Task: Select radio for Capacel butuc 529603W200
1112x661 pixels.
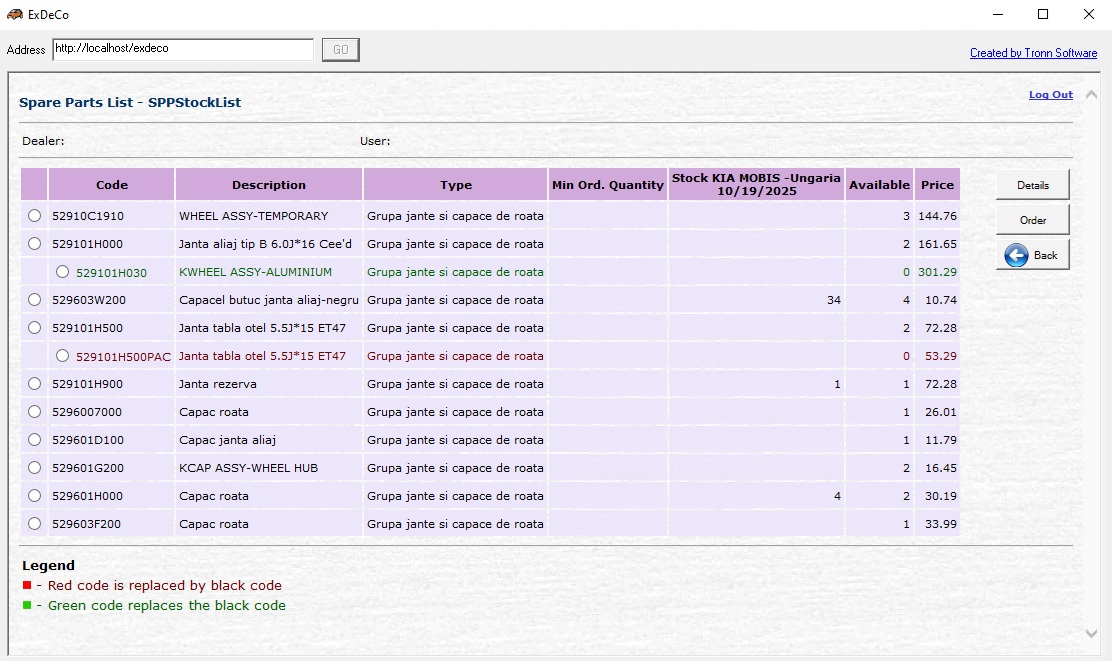Action: (x=35, y=300)
